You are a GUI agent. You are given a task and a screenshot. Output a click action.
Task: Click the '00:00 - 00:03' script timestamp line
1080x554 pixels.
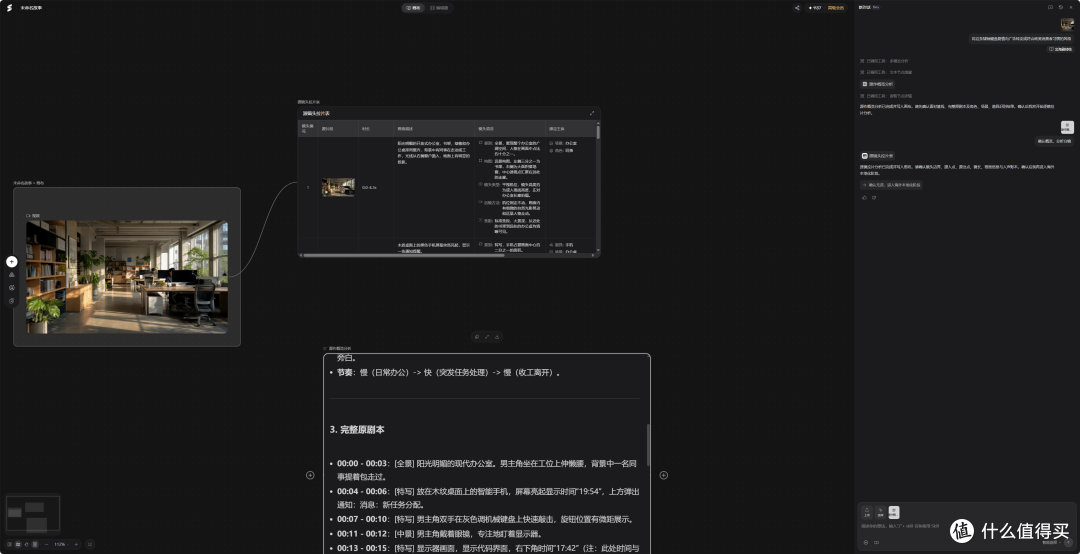tap(487, 470)
